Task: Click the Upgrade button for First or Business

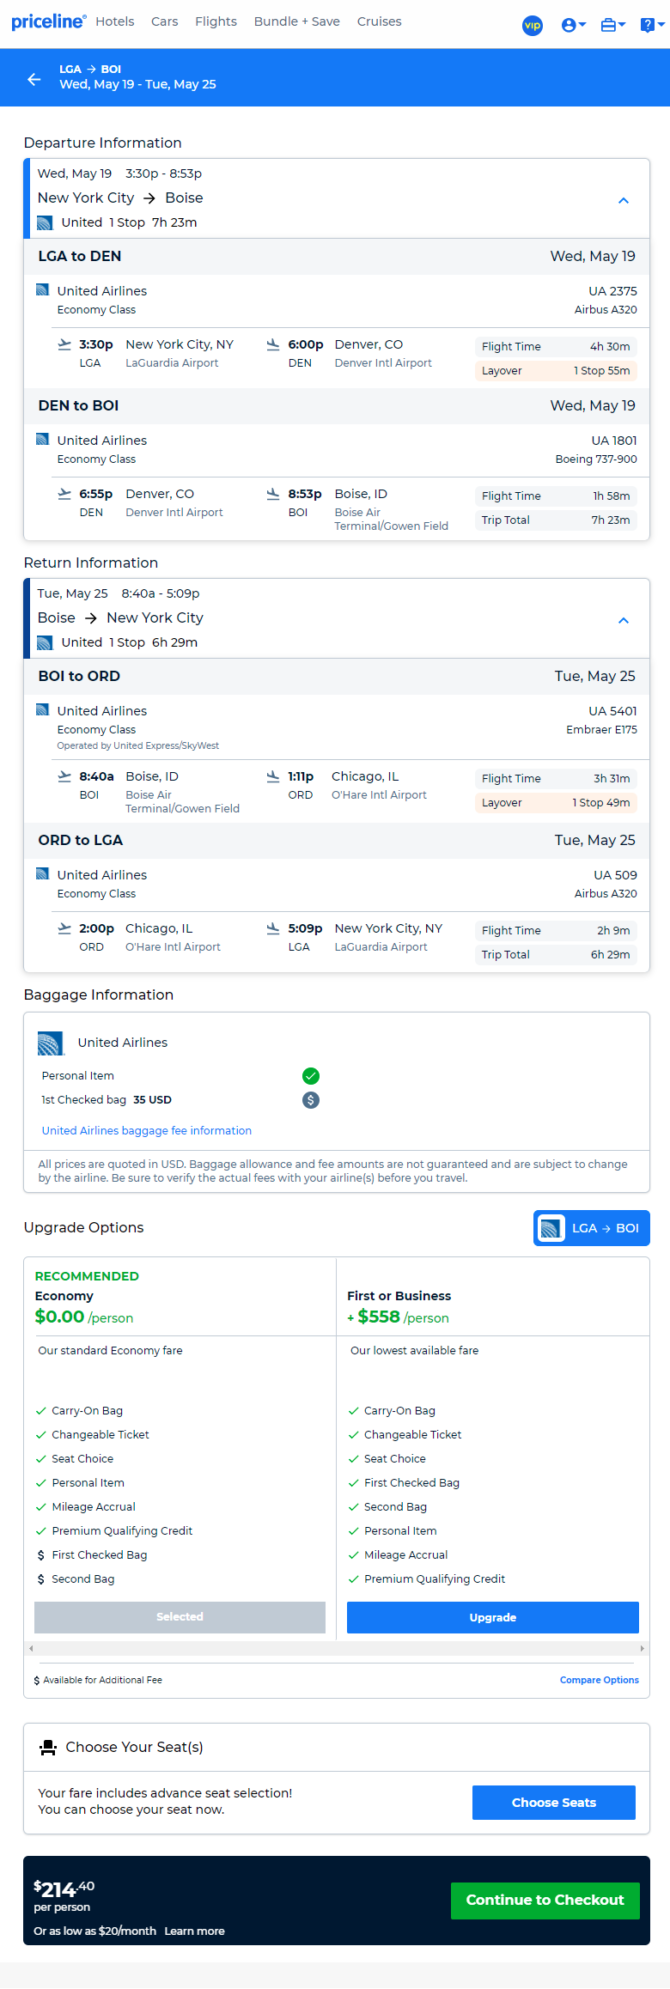Action: 492,1617
